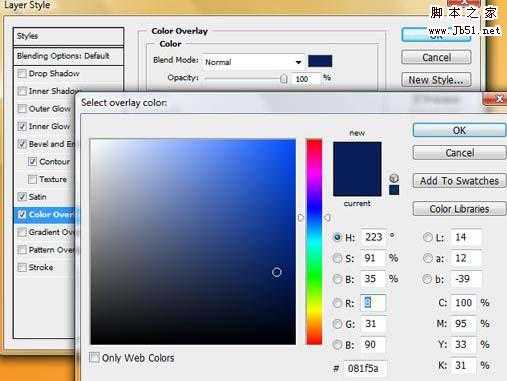Select the Satin style entry
The width and height of the screenshot is (507, 381).
coord(37,197)
